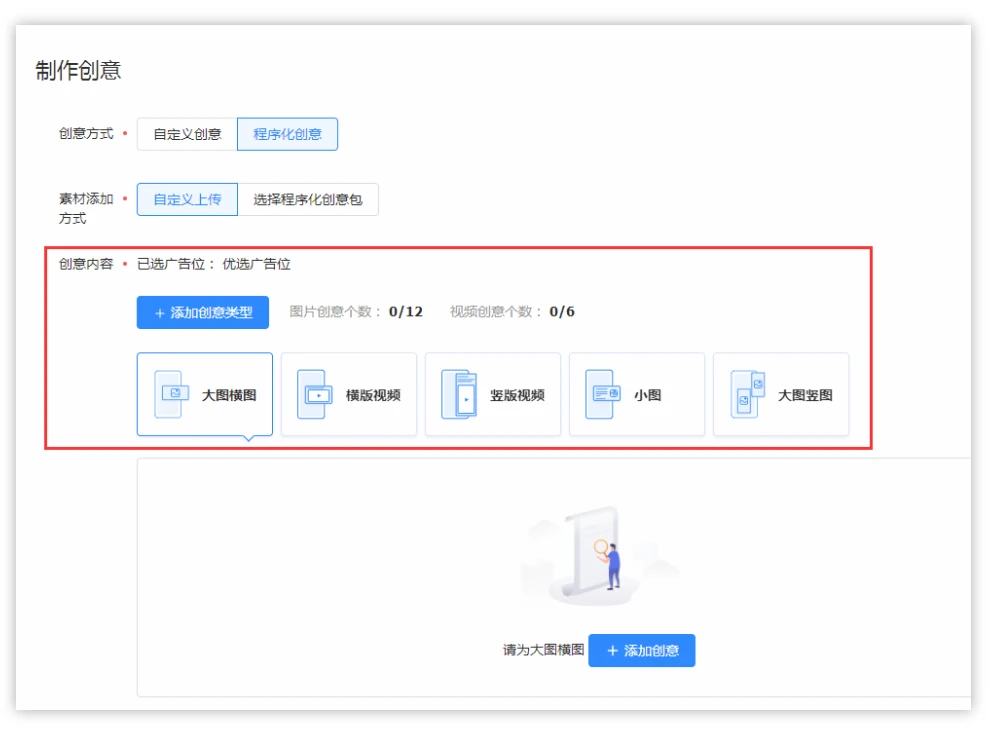This screenshot has height=743, width=1003.
Task: Click the empty-state illustration with magnifier figure
Action: tap(600, 555)
